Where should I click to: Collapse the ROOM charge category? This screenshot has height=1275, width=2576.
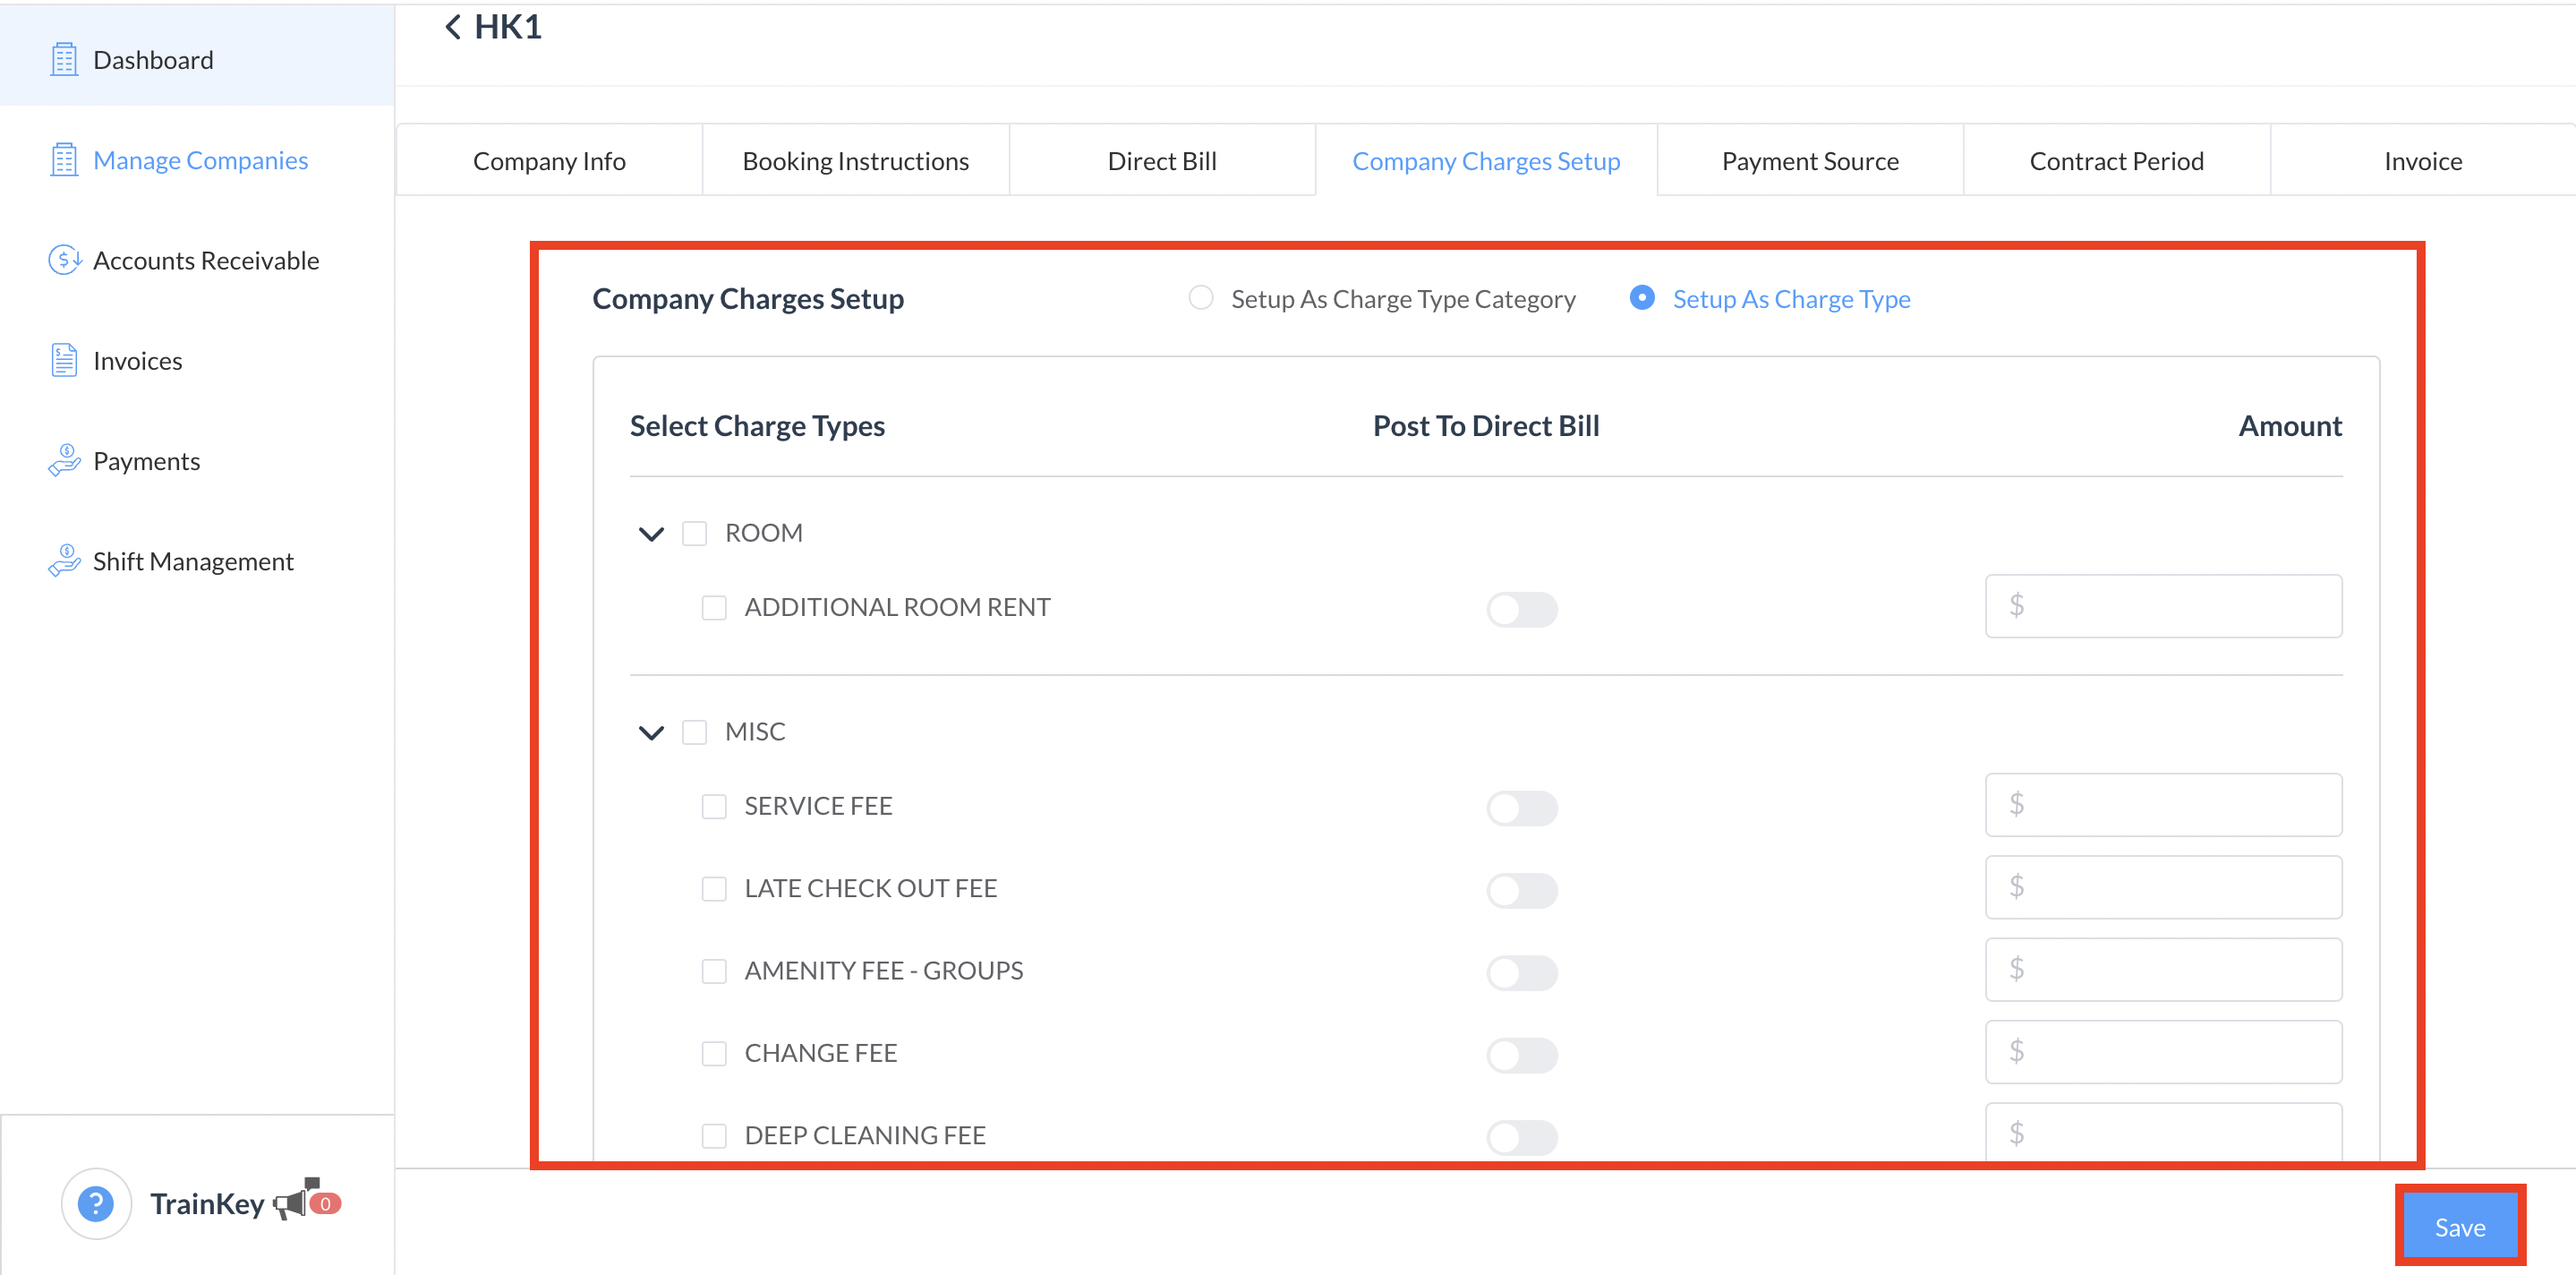click(x=651, y=533)
